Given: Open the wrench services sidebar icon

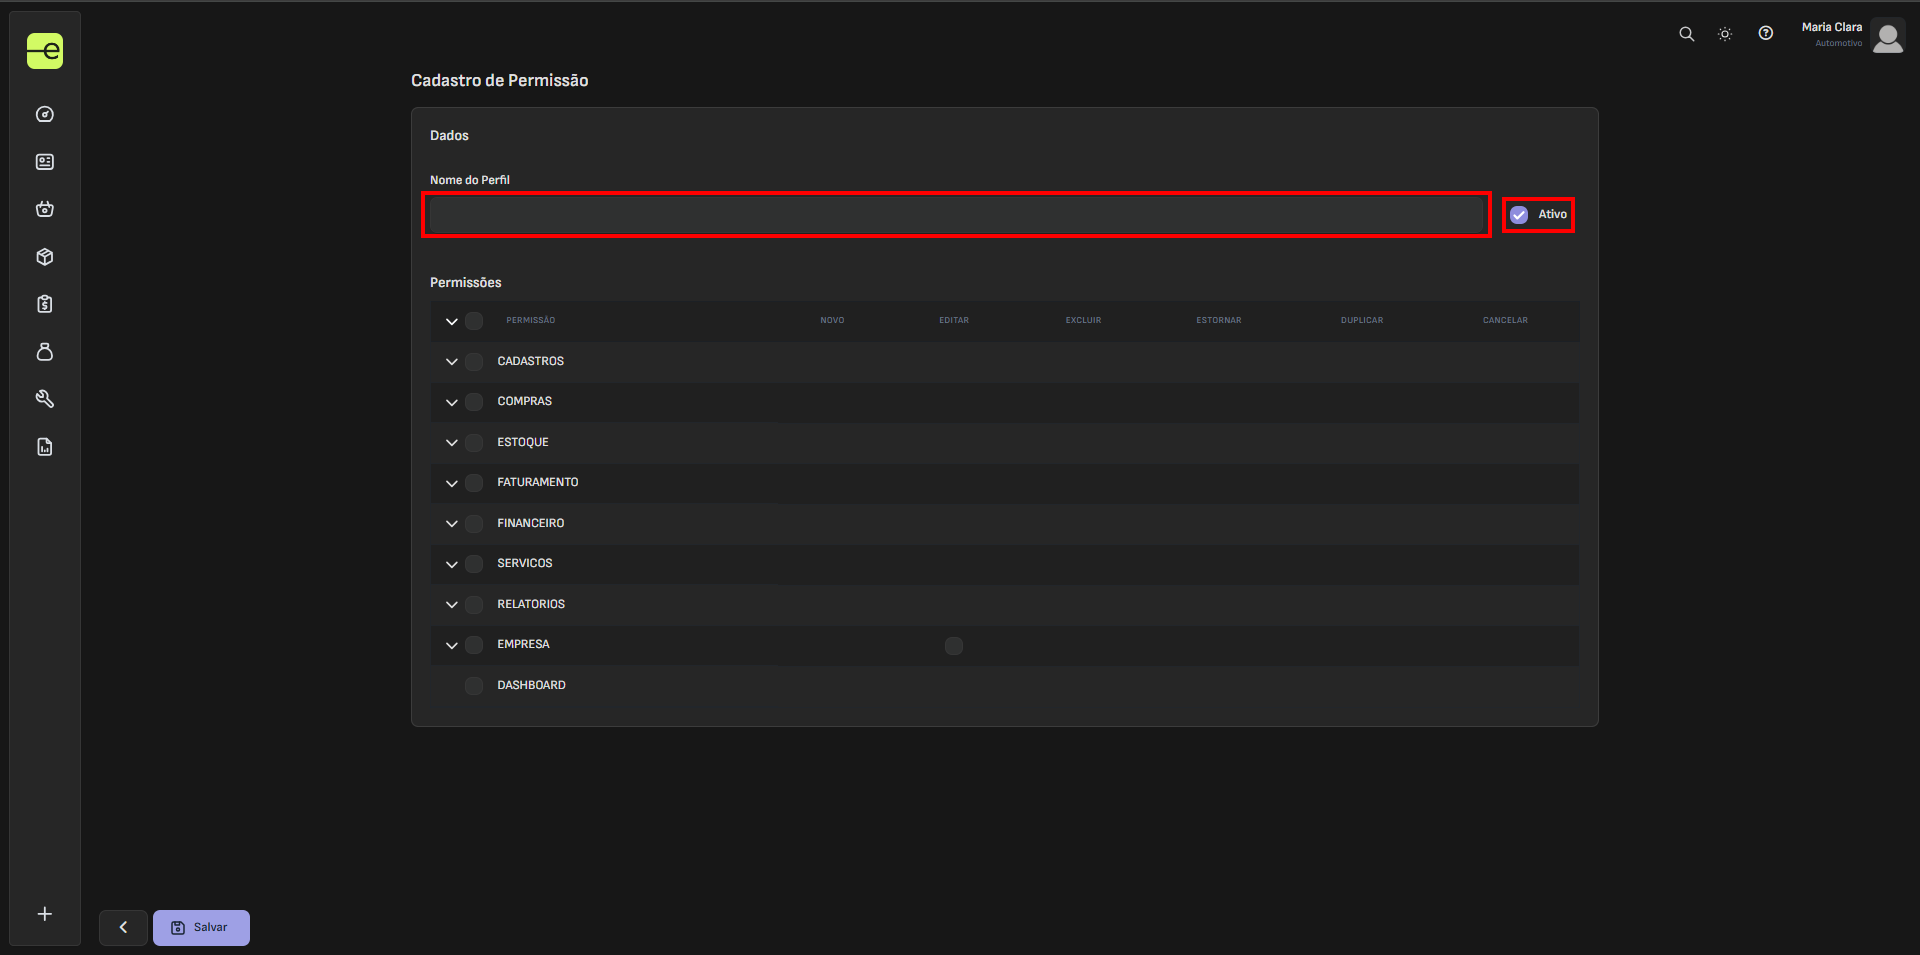Looking at the screenshot, I should 45,399.
